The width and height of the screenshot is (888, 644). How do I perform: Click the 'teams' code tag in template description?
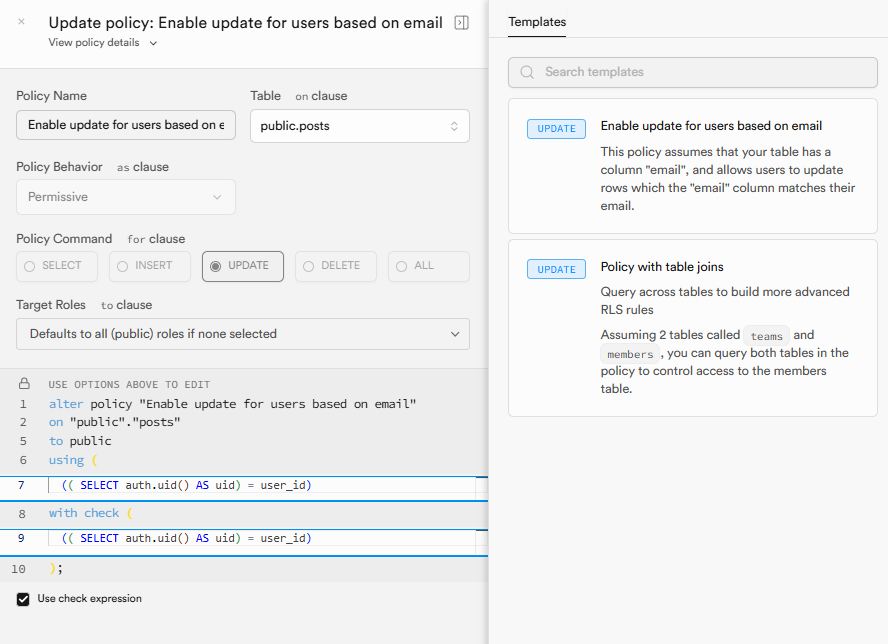click(x=766, y=336)
